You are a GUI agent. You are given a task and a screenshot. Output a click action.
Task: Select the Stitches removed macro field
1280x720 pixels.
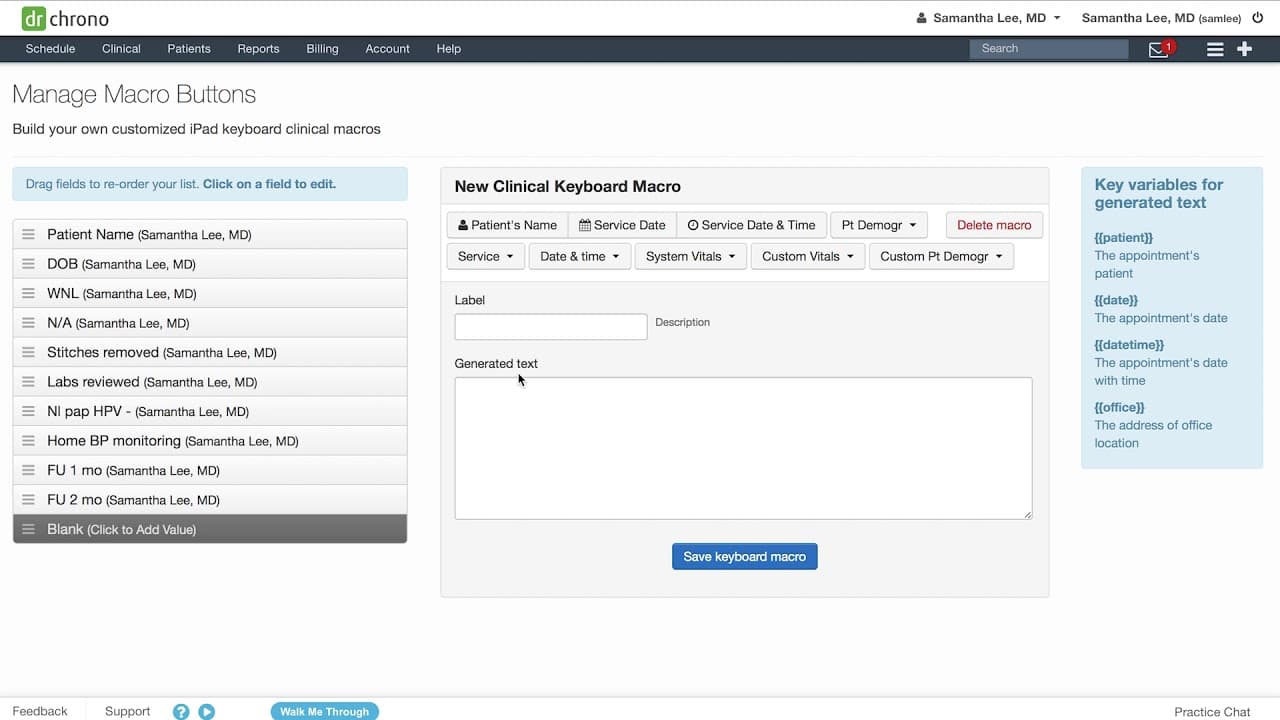210,353
